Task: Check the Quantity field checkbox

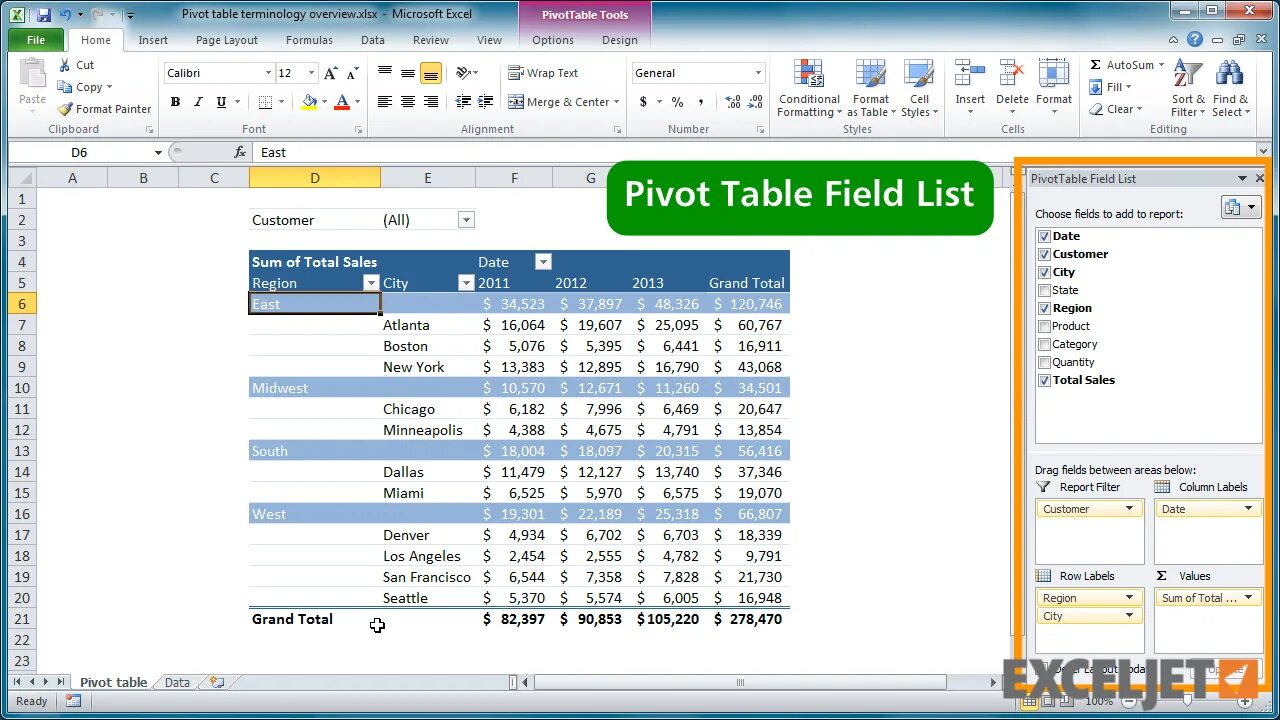Action: 1044,362
